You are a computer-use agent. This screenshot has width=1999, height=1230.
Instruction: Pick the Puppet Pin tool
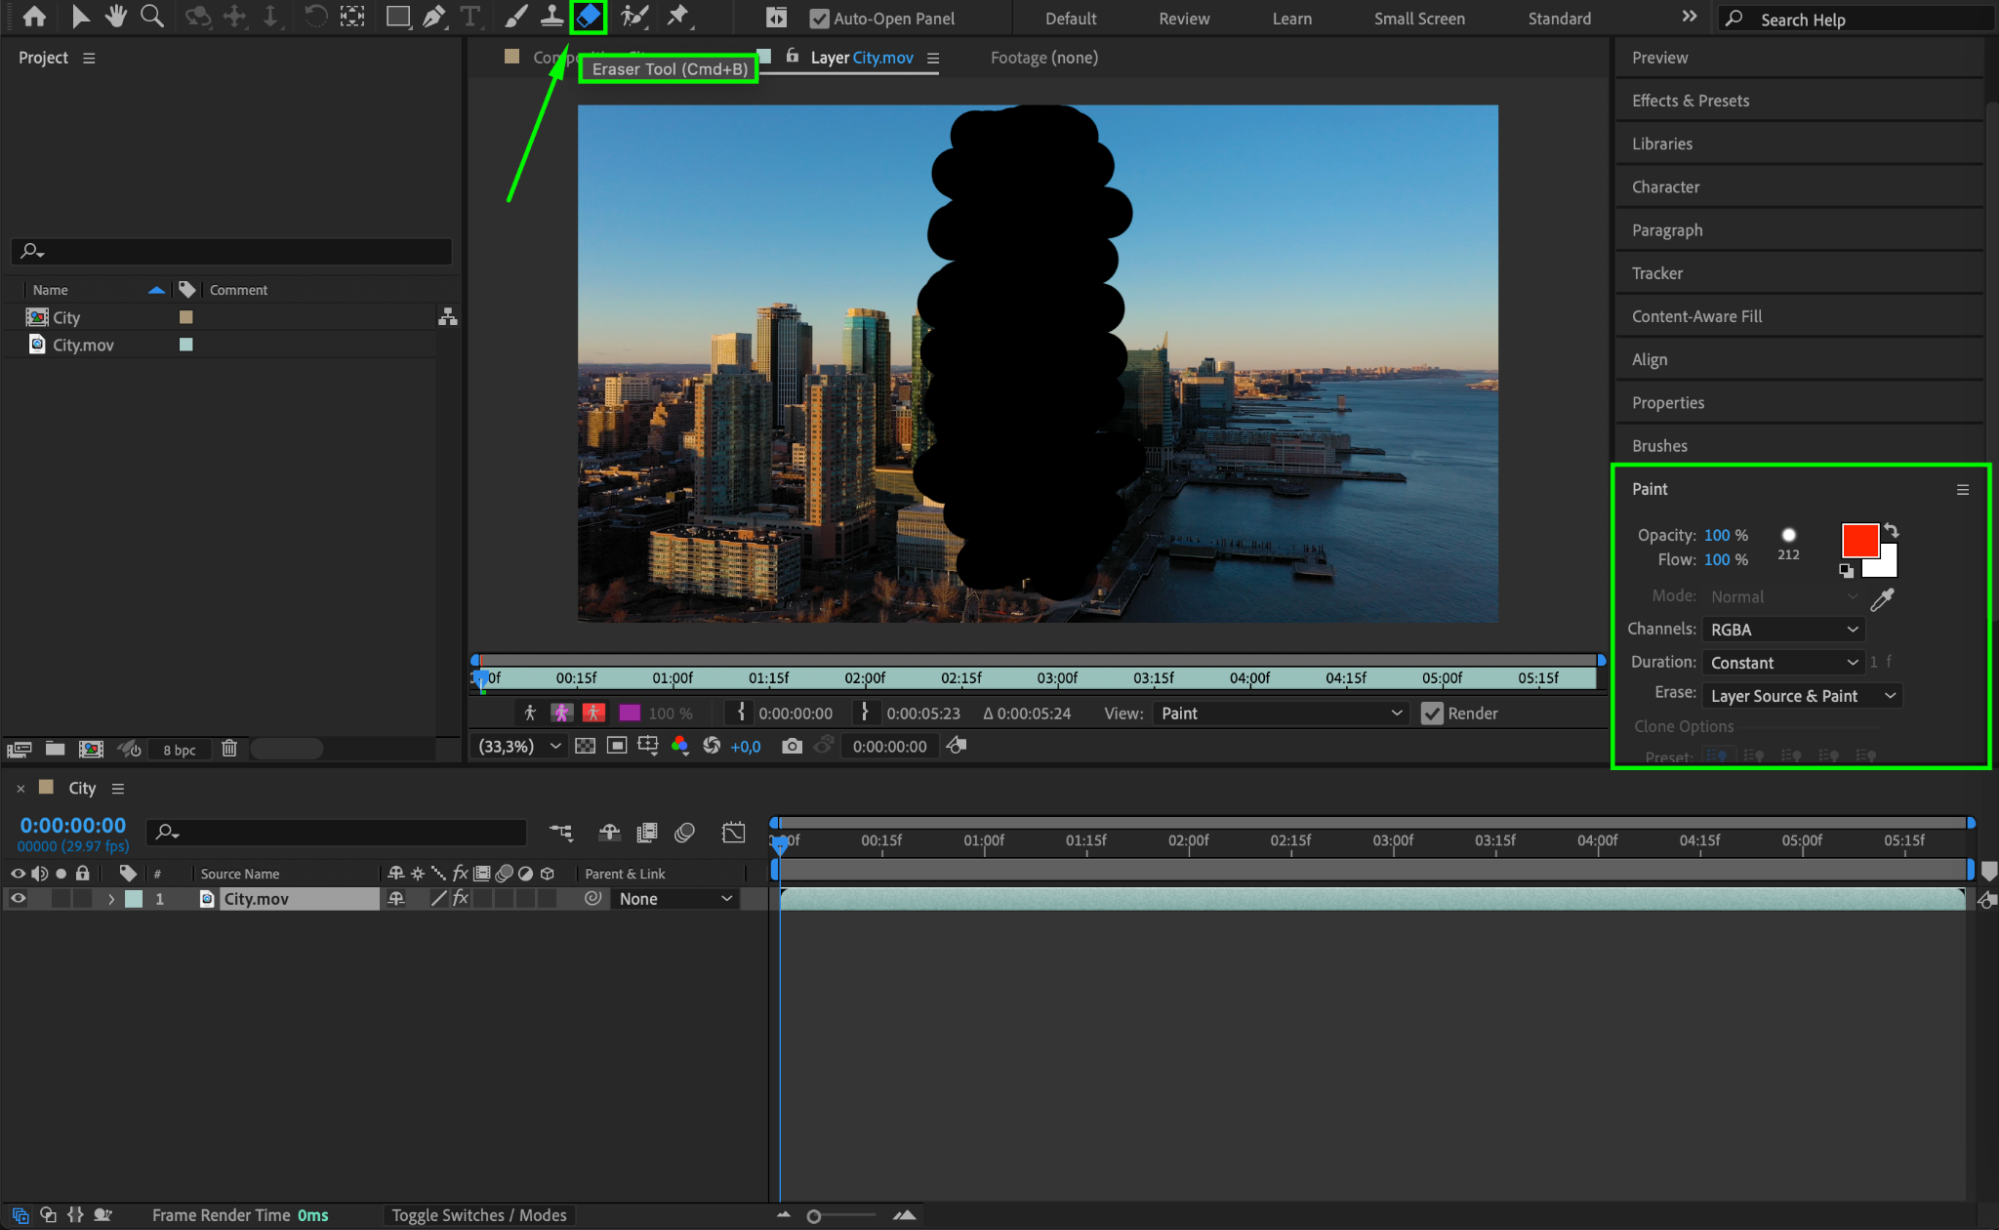(x=678, y=16)
